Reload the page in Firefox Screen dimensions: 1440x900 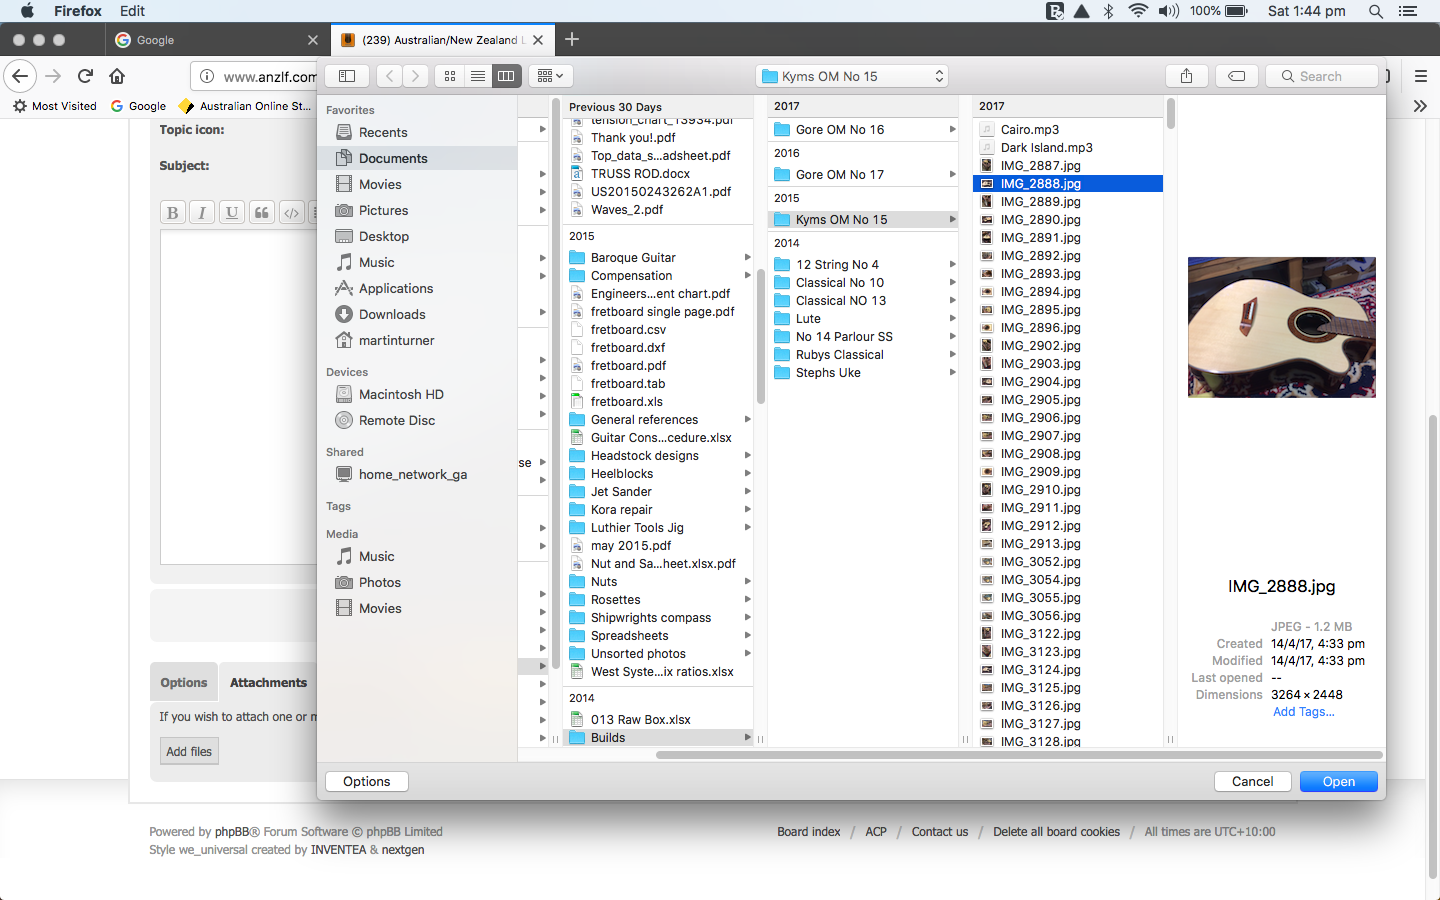85,76
